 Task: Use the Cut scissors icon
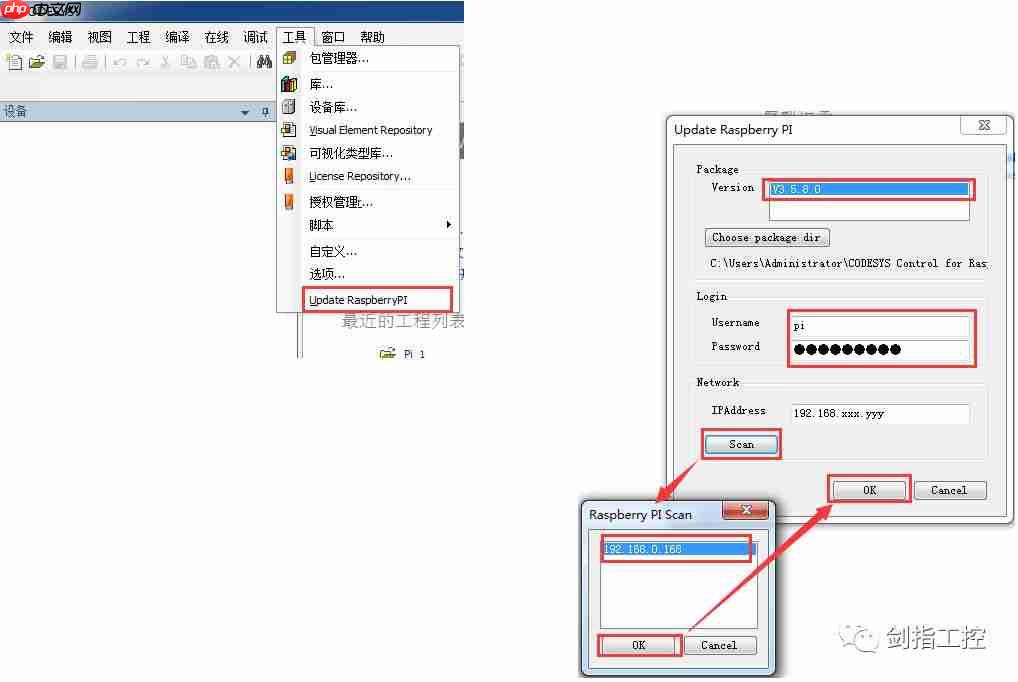163,62
